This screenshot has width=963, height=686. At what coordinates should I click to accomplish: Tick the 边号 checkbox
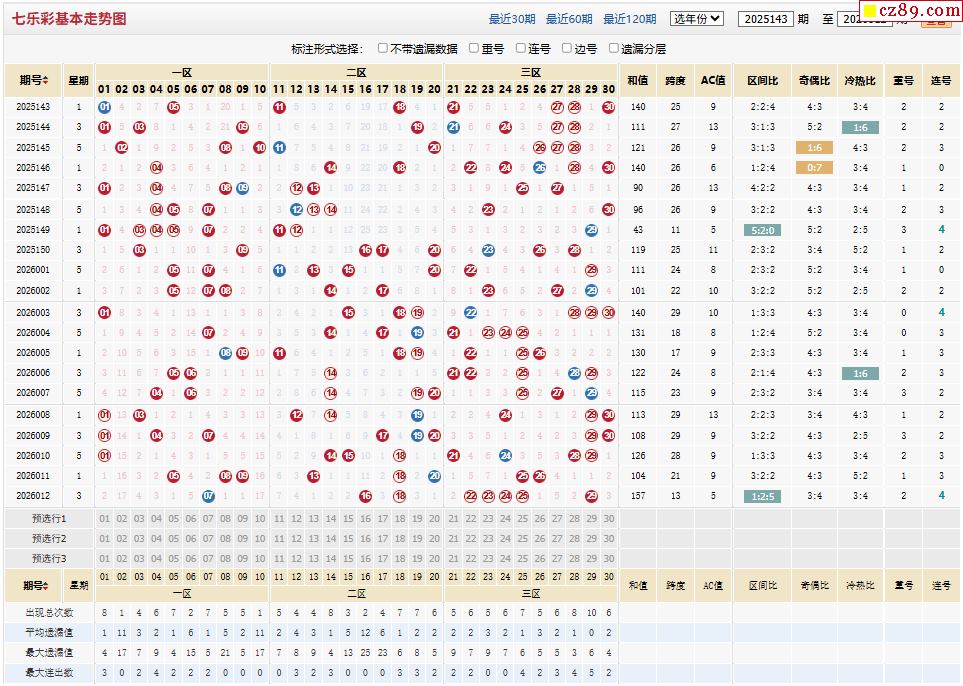coord(567,48)
